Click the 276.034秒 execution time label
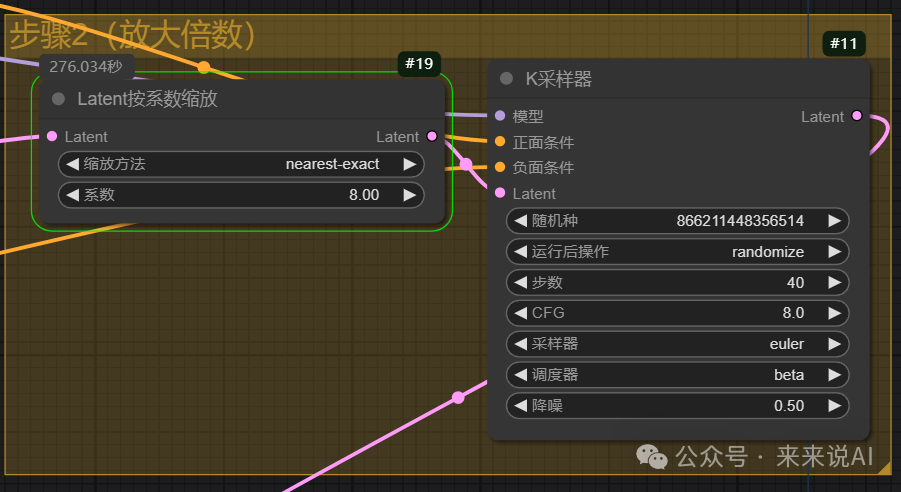Viewport: 901px width, 492px height. coord(86,67)
